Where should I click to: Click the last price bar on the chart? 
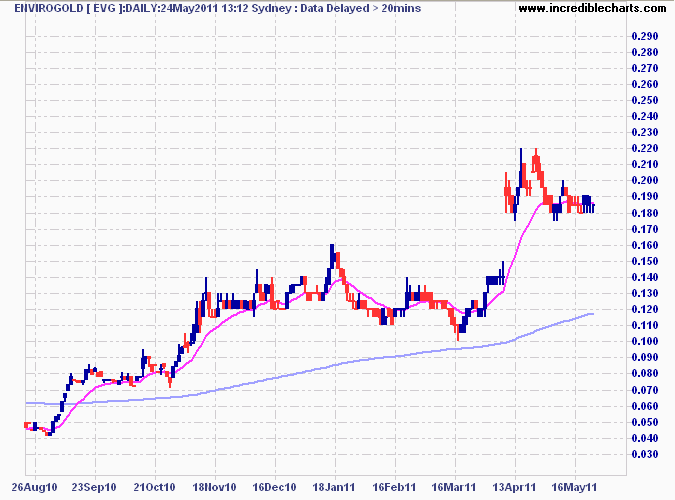(593, 207)
